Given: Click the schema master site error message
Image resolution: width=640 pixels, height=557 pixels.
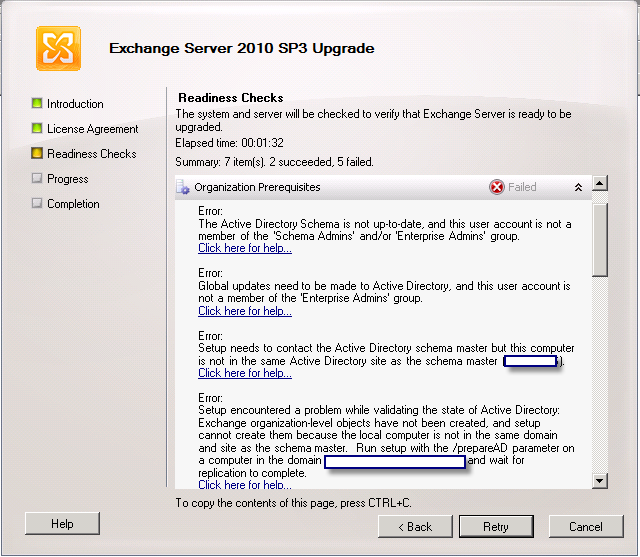Looking at the screenshot, I should click(386, 354).
